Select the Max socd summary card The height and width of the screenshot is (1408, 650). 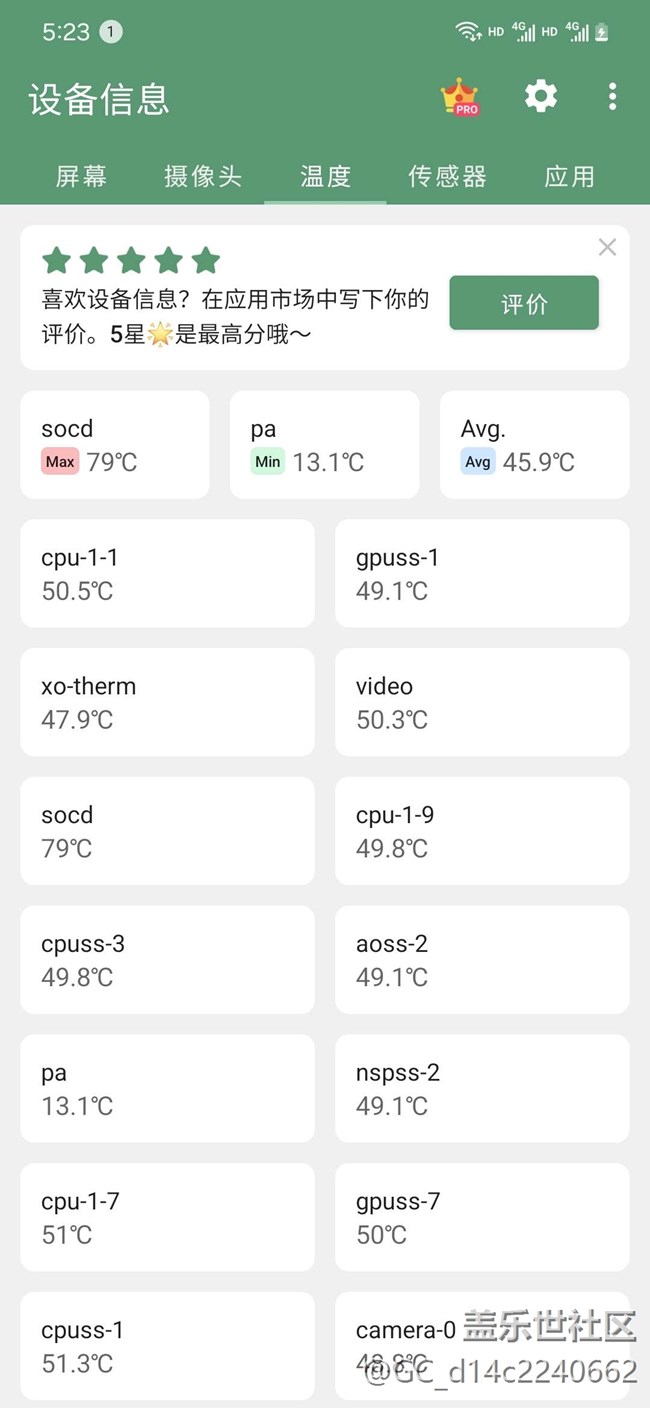115,445
